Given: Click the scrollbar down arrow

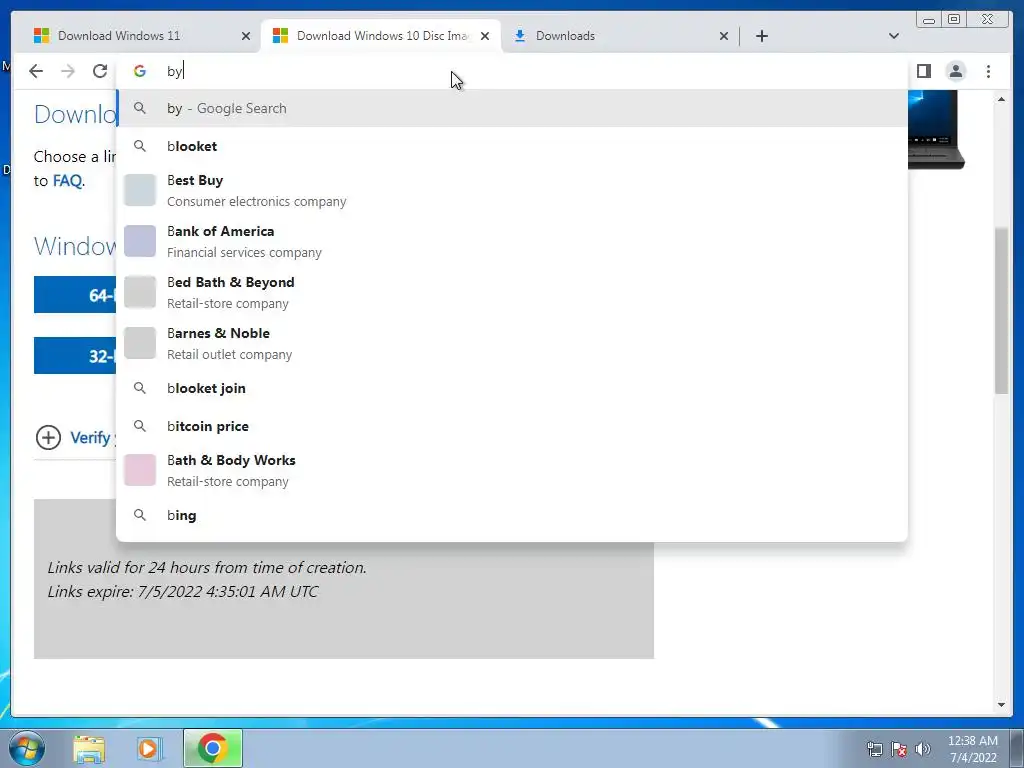Looking at the screenshot, I should point(1001,705).
